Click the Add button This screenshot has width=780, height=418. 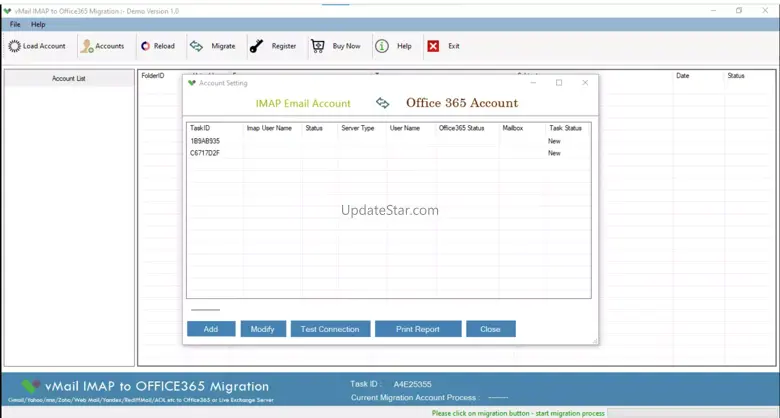[211, 329]
